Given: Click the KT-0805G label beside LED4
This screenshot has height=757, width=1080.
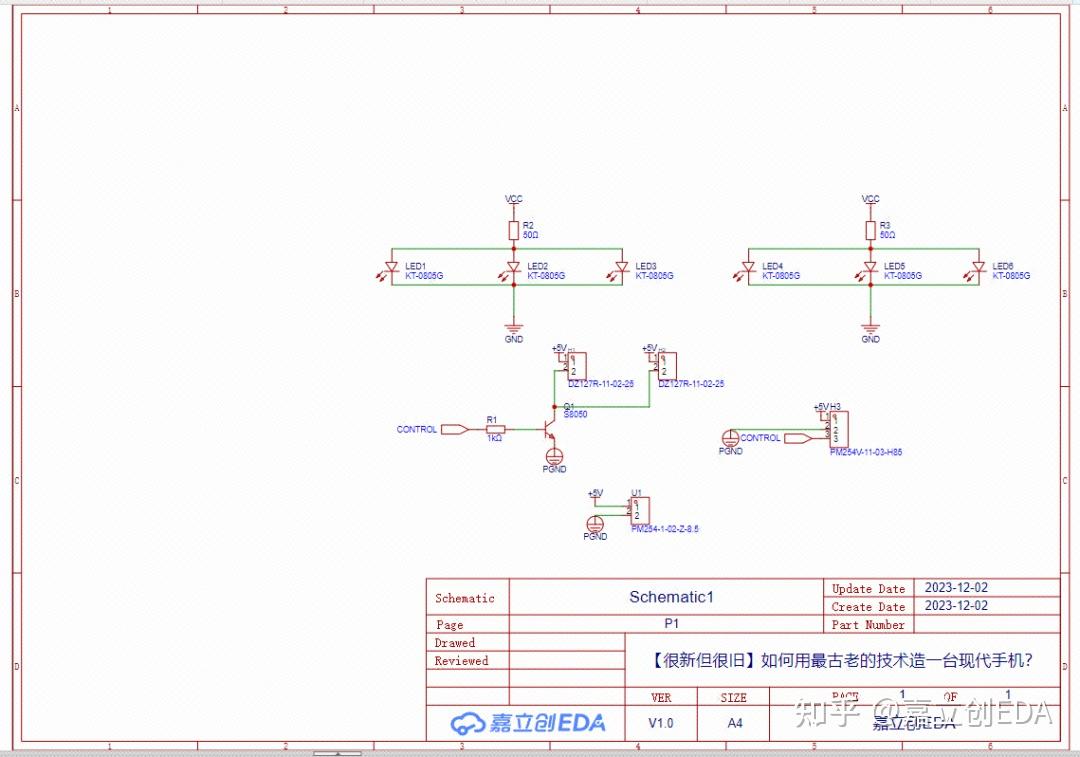Looking at the screenshot, I should (781, 276).
